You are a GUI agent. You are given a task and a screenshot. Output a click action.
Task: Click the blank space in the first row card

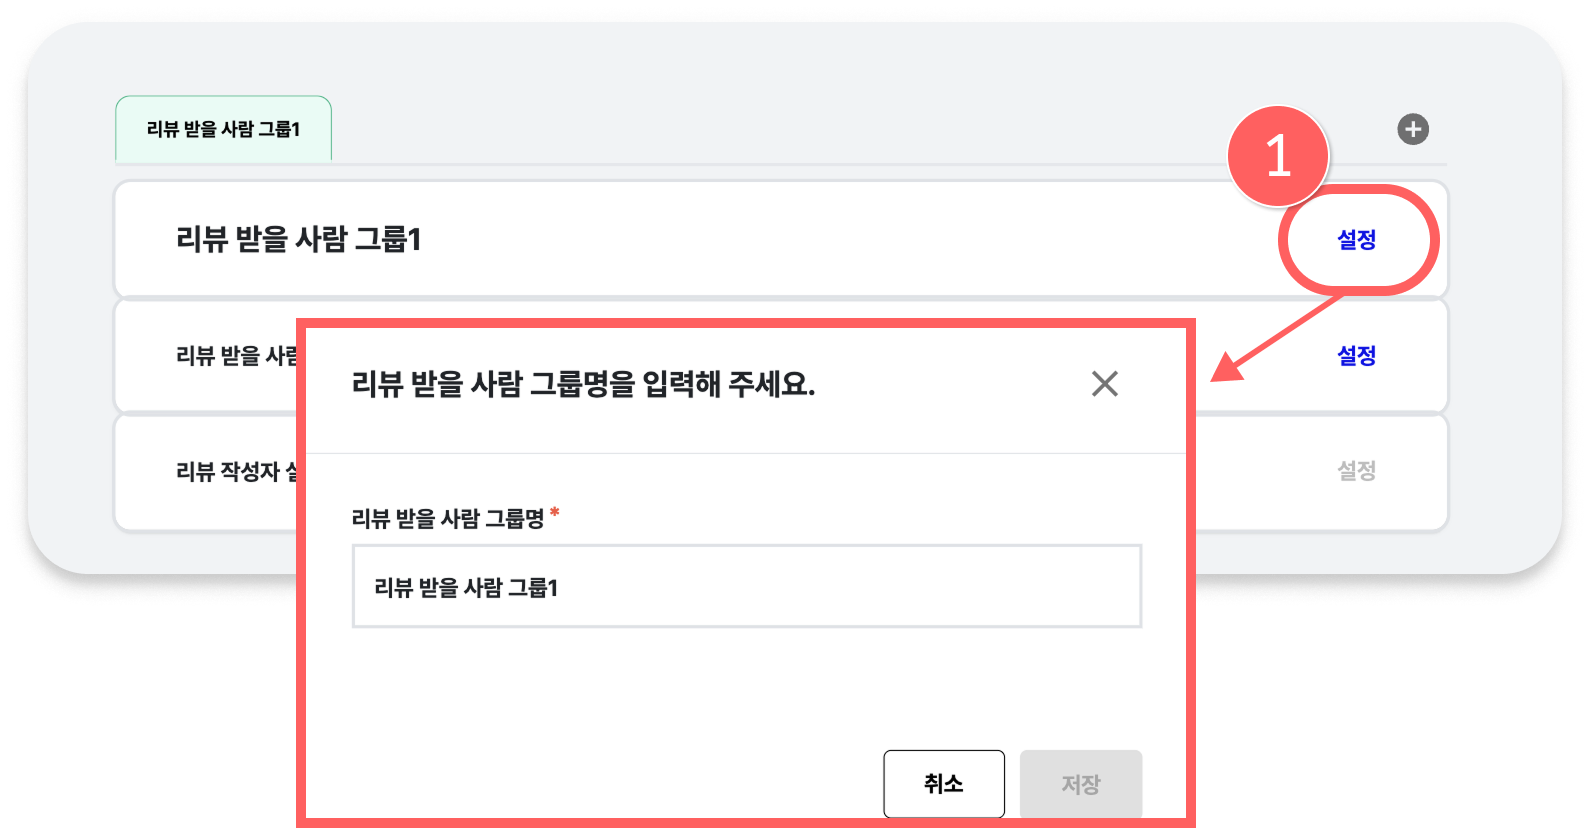click(850, 240)
